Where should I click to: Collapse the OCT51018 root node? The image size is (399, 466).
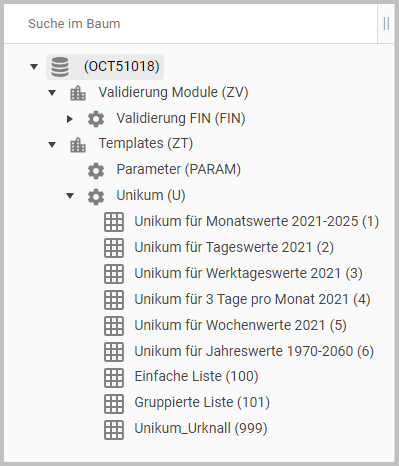coord(34,67)
